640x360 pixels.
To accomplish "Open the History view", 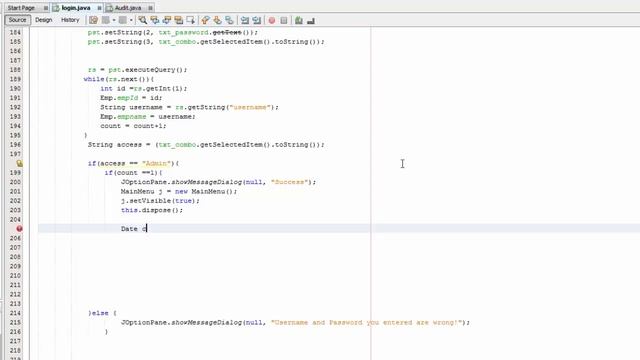I will 70,20.
